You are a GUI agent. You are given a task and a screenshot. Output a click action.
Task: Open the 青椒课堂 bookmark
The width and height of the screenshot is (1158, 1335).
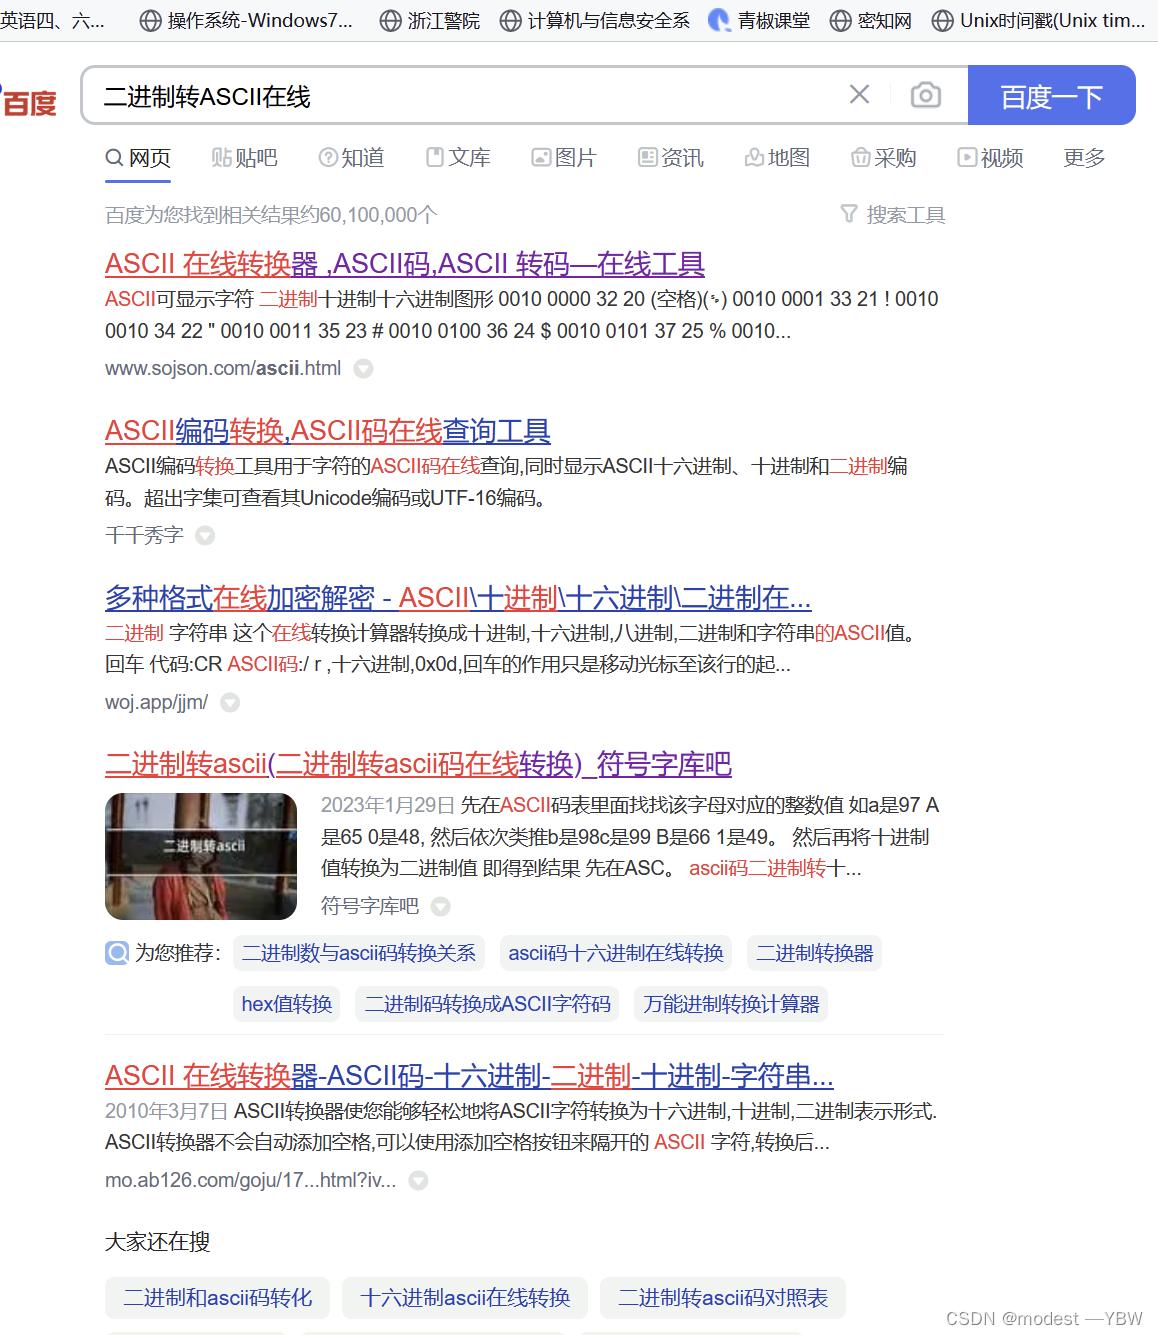tap(759, 20)
